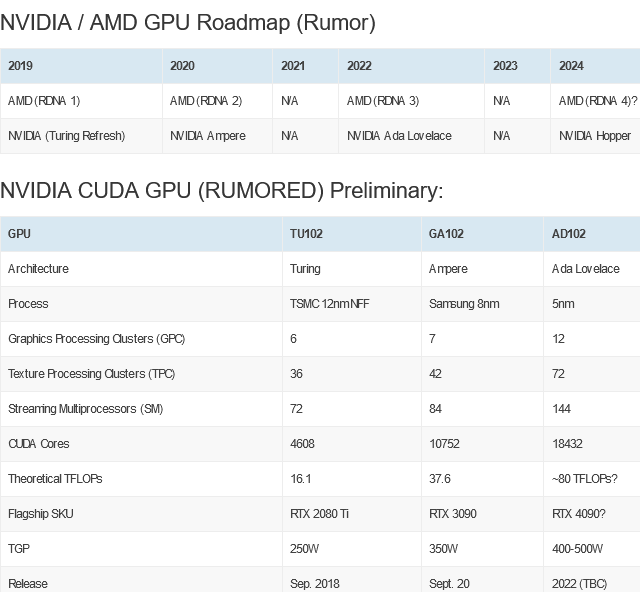Select the 18432 CUDA cores value

click(567, 444)
